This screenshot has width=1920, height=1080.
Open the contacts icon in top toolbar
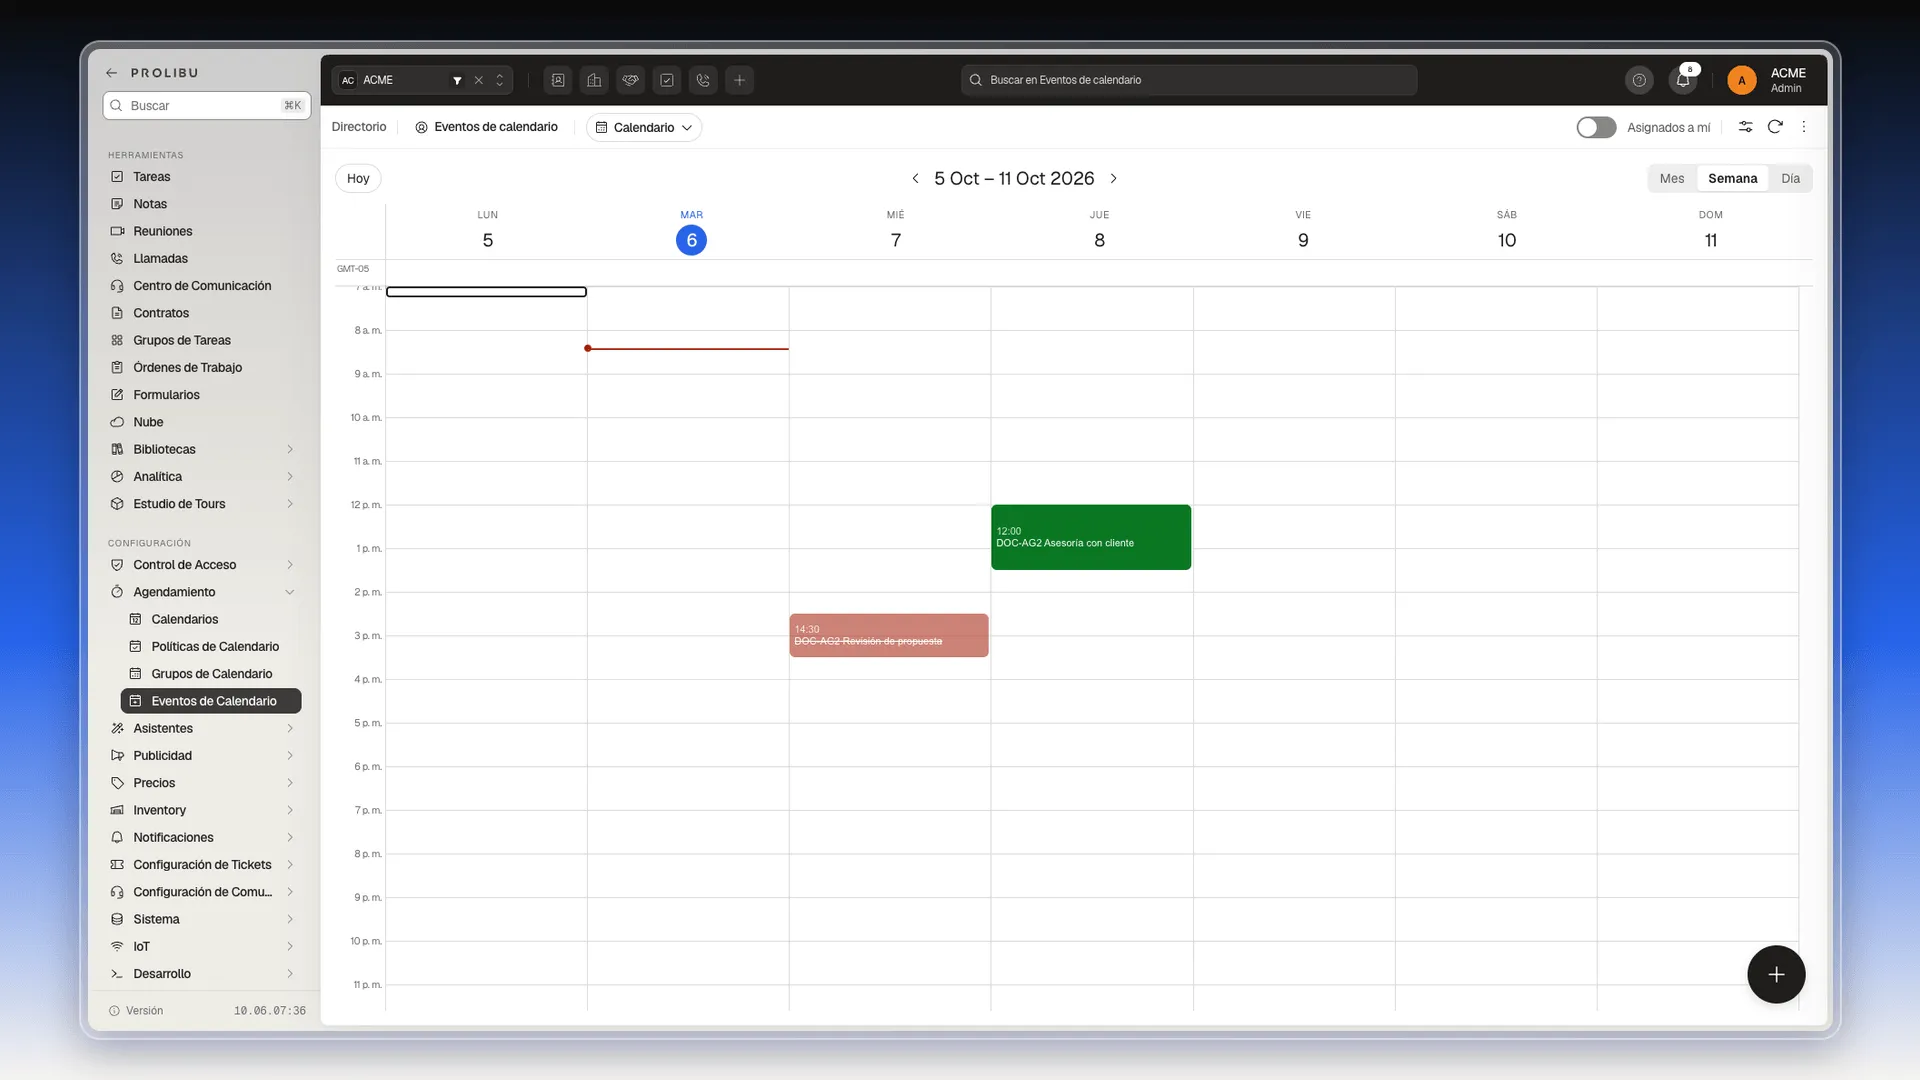[x=558, y=80]
